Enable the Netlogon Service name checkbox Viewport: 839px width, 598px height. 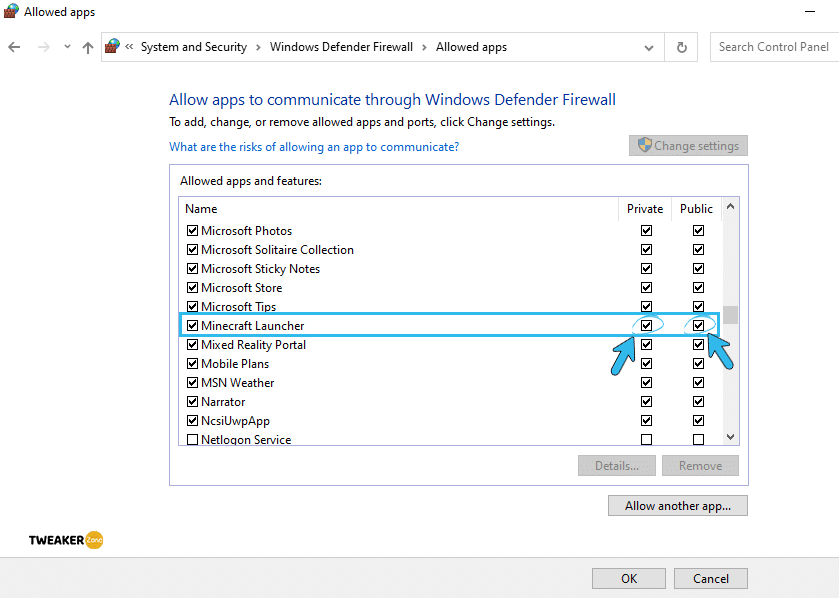click(x=193, y=440)
